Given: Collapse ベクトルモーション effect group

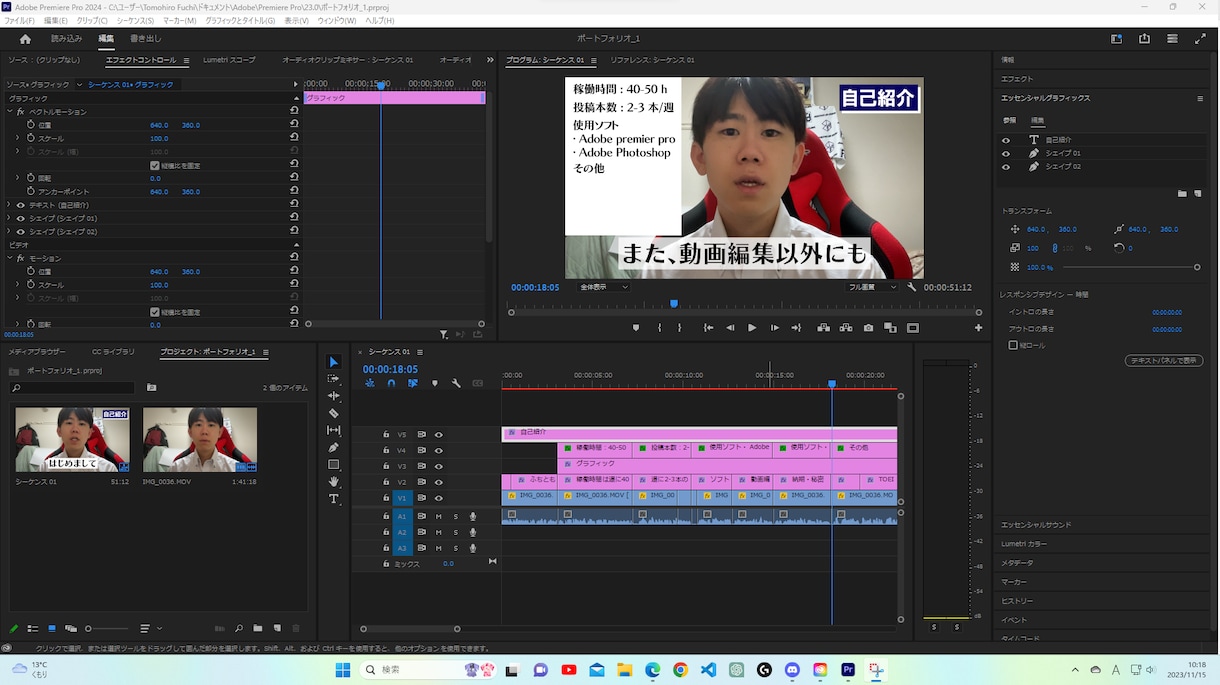Looking at the screenshot, I should (9, 112).
